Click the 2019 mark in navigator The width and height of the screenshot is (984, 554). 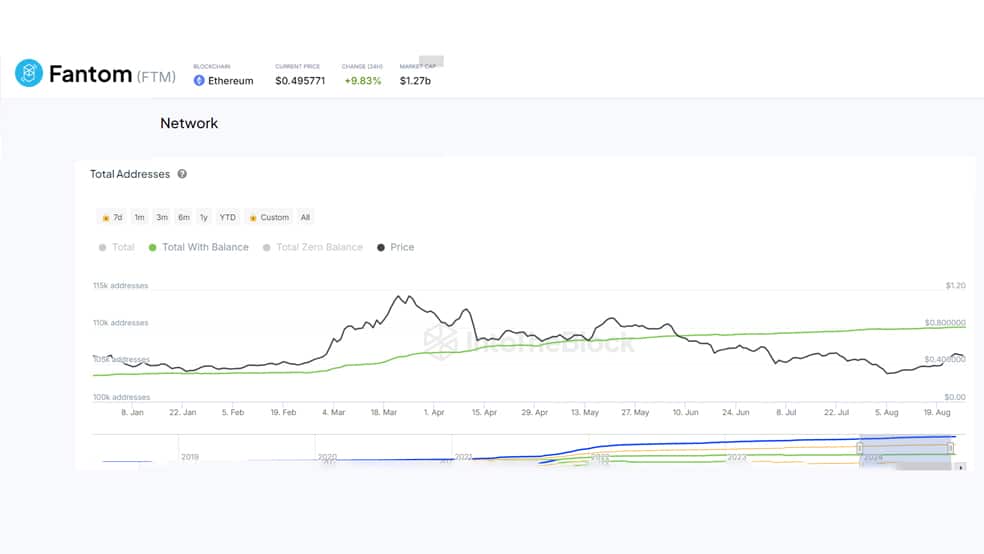coord(190,457)
